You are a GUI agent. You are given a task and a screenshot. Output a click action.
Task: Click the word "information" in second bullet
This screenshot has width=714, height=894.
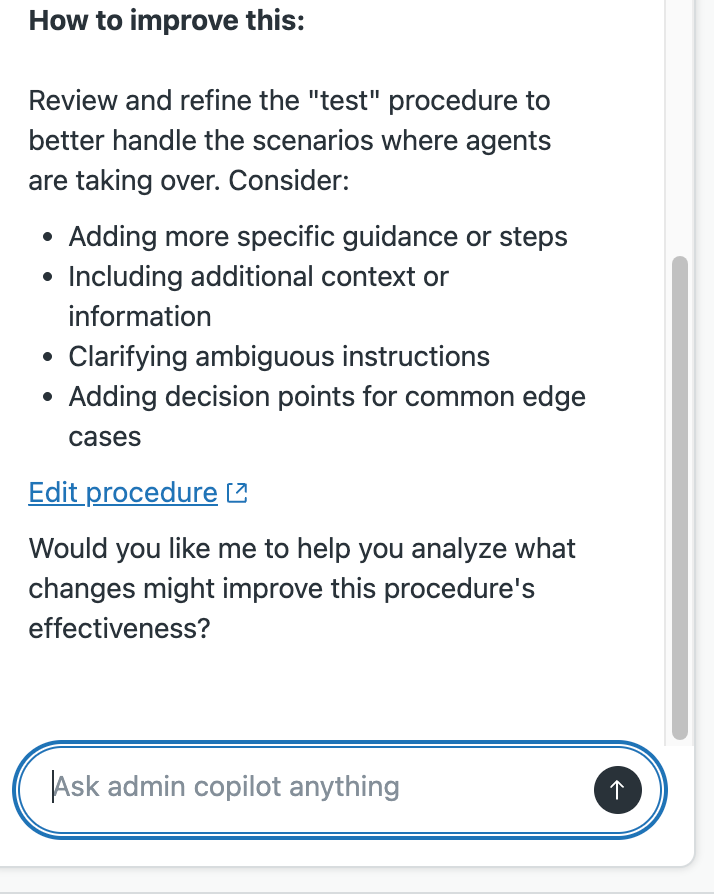point(139,317)
